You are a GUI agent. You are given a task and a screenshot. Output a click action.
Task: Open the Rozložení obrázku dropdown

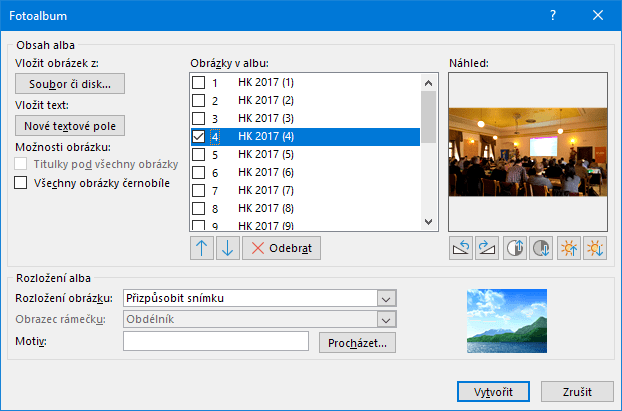(x=385, y=297)
